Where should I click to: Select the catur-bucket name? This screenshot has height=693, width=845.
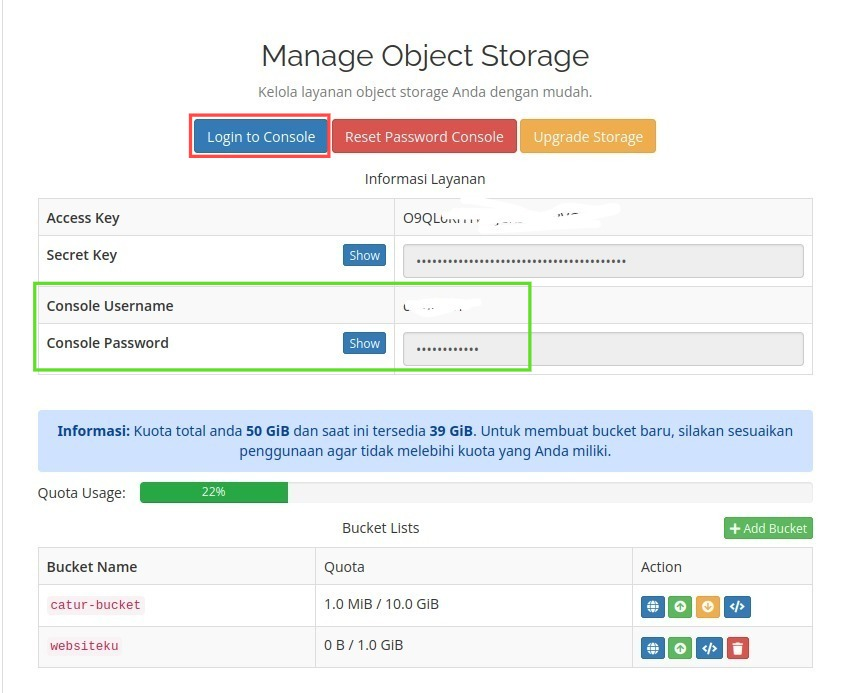[x=95, y=605]
